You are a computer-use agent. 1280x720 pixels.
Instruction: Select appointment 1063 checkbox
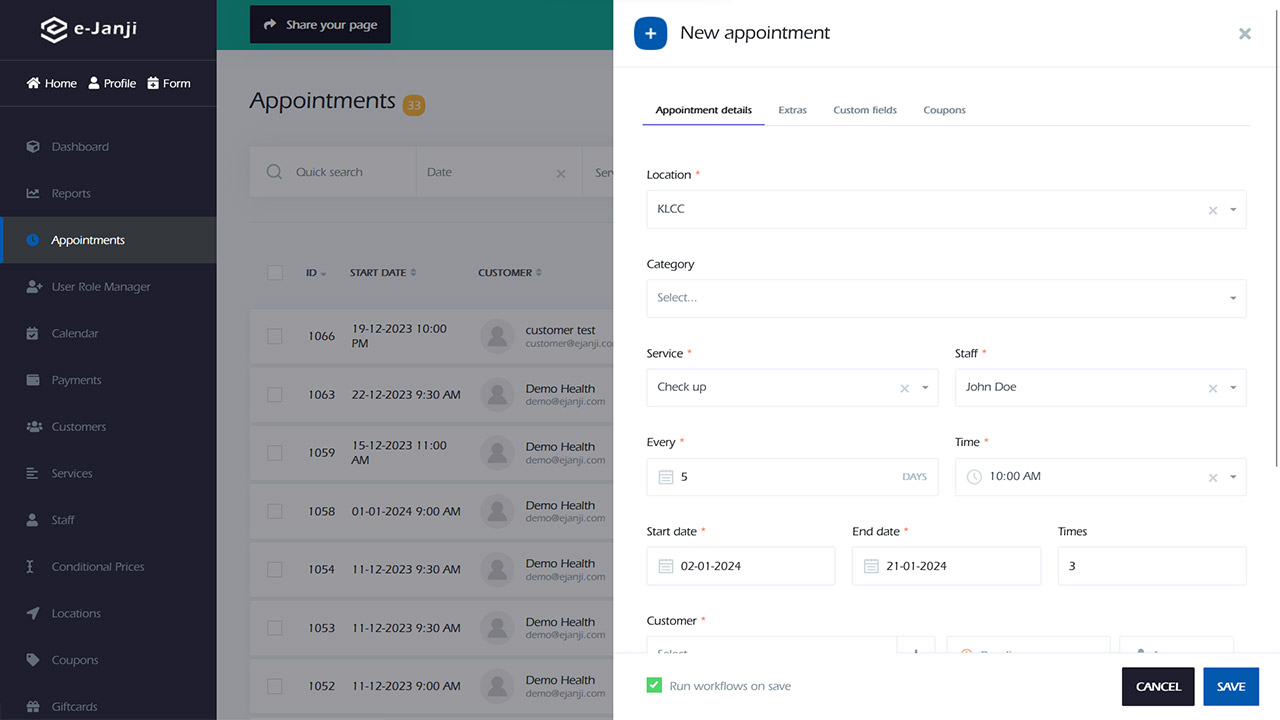(275, 395)
